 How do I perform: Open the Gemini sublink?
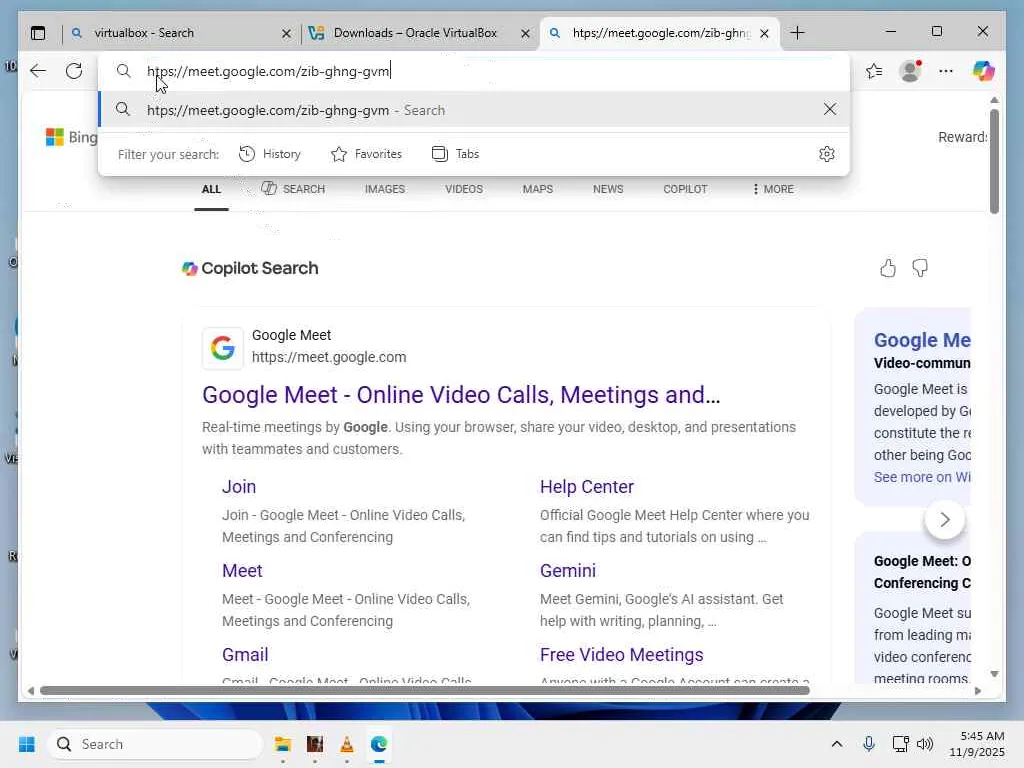(568, 571)
